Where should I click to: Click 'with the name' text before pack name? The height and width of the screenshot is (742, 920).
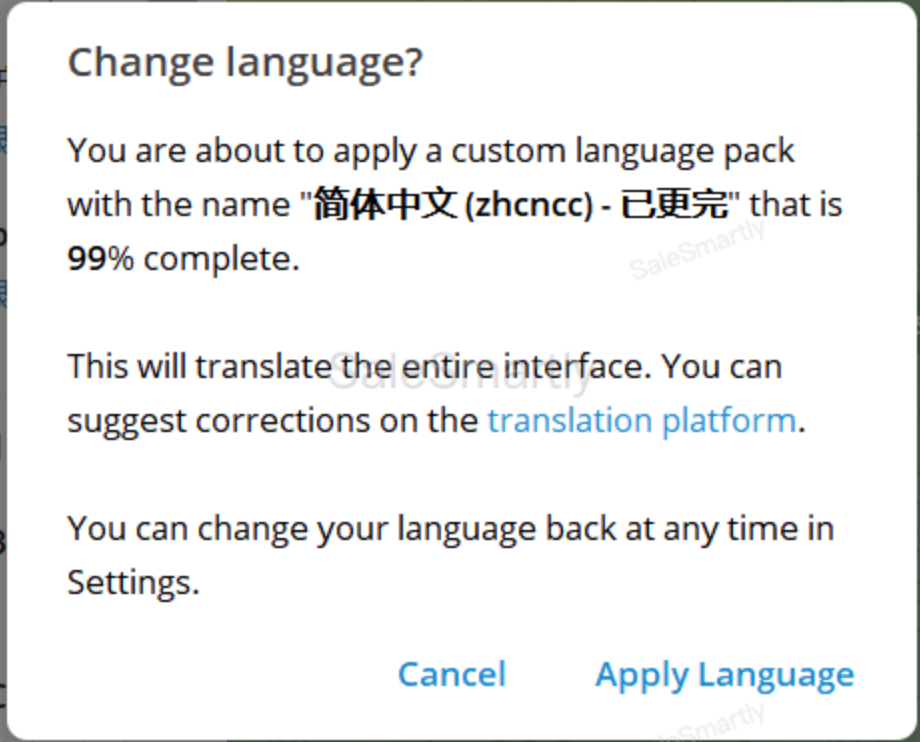coord(178,205)
